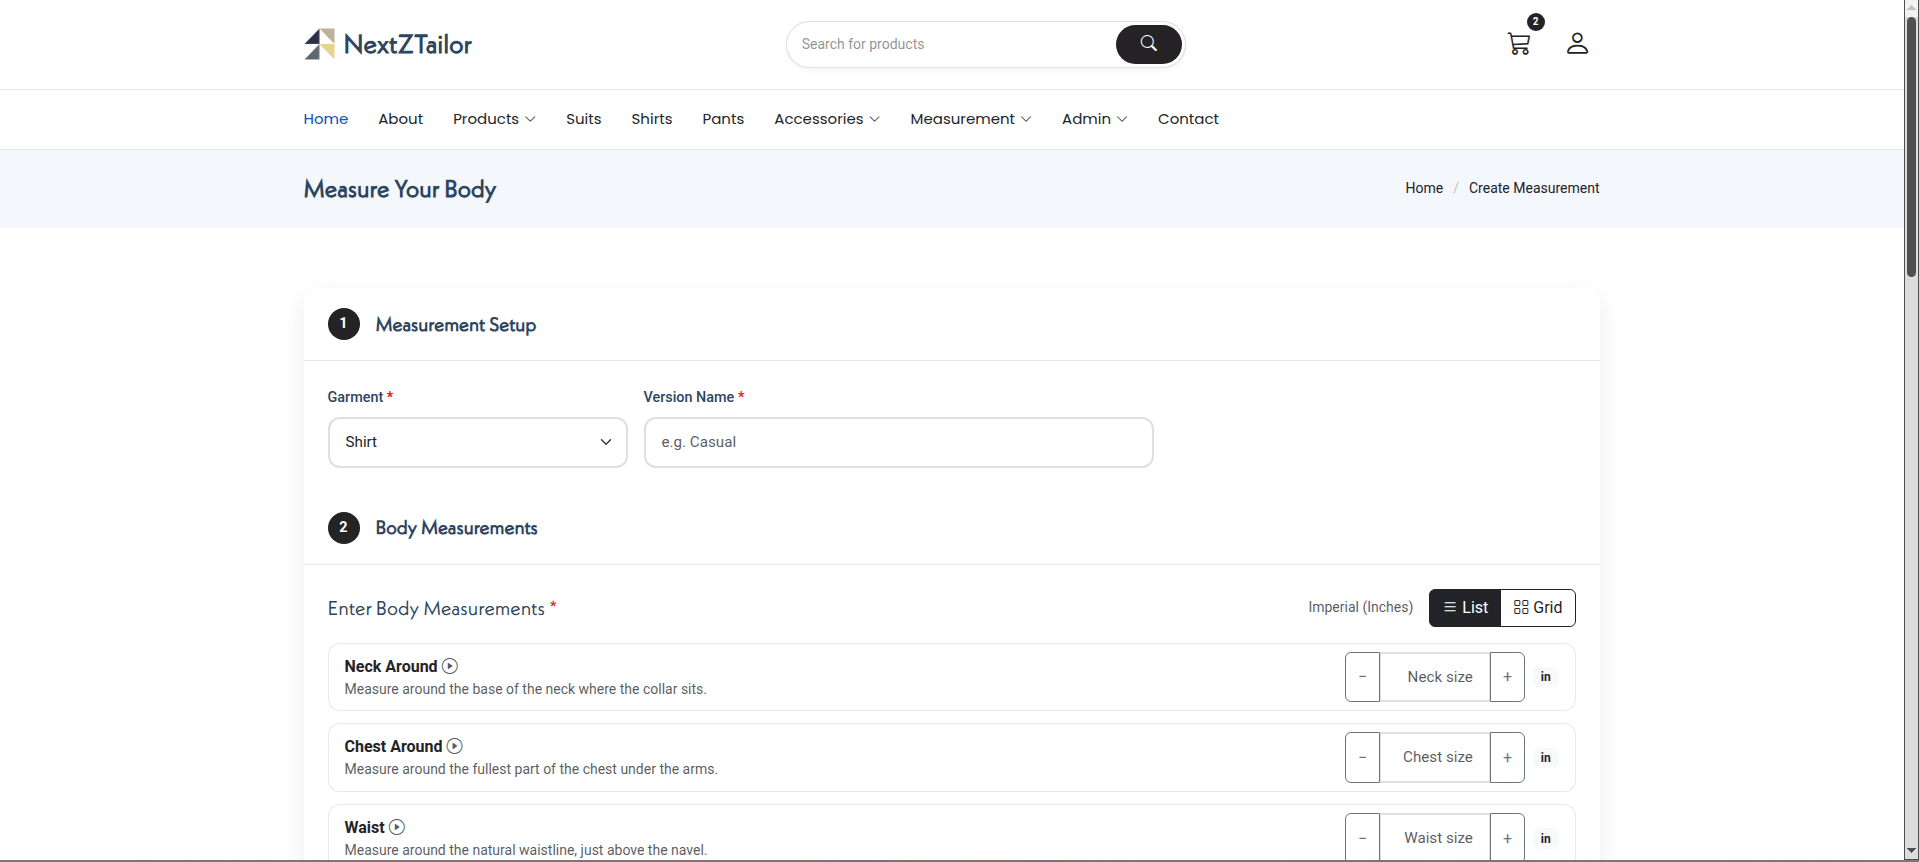Decrease Neck size with minus button
1919x862 pixels.
(1362, 677)
